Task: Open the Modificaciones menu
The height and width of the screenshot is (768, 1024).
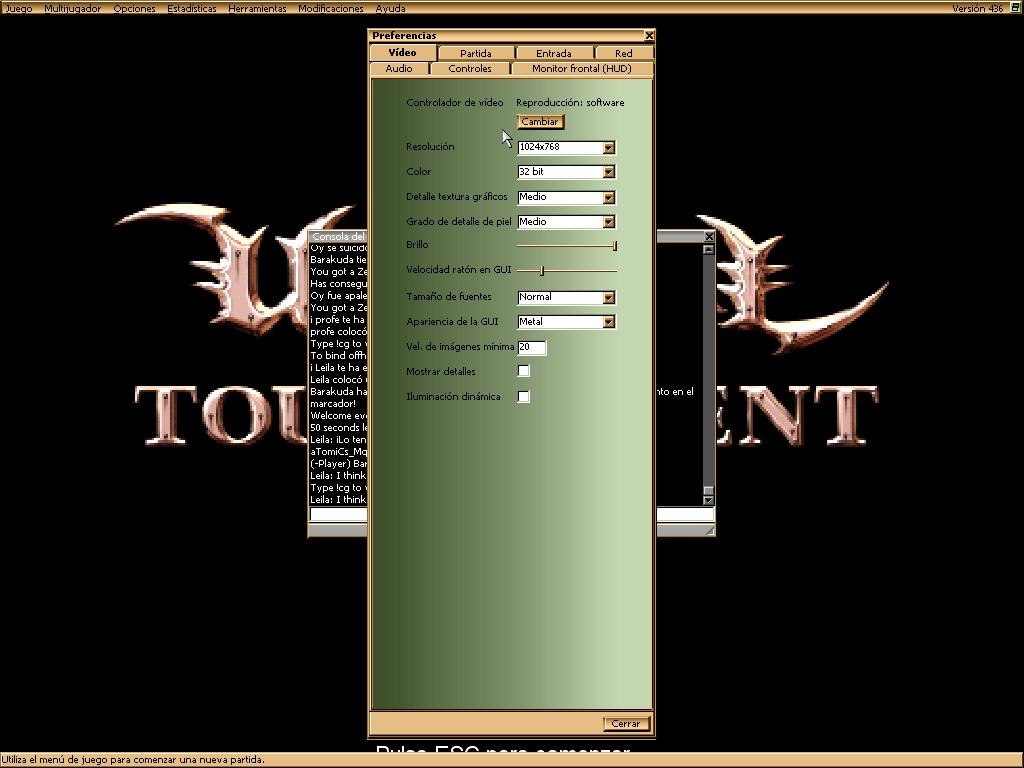Action: tap(330, 8)
